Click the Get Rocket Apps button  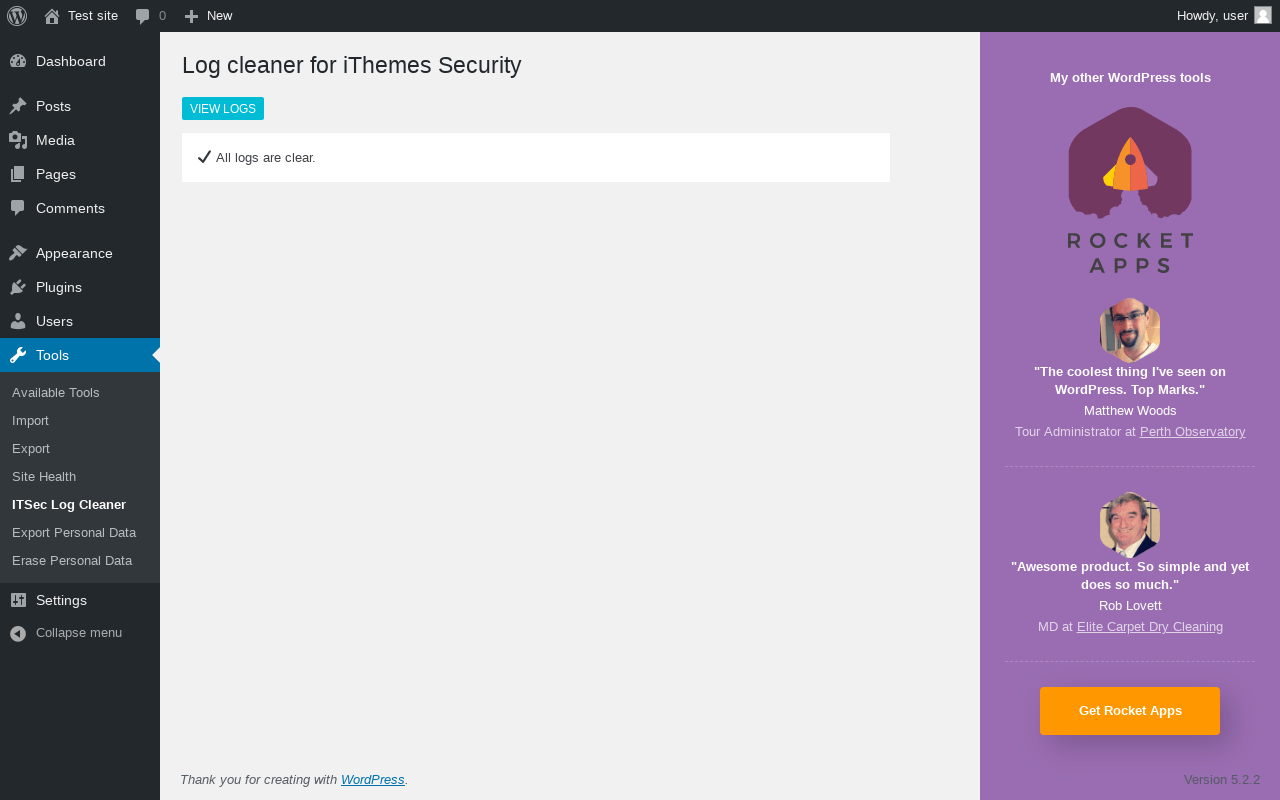point(1130,711)
